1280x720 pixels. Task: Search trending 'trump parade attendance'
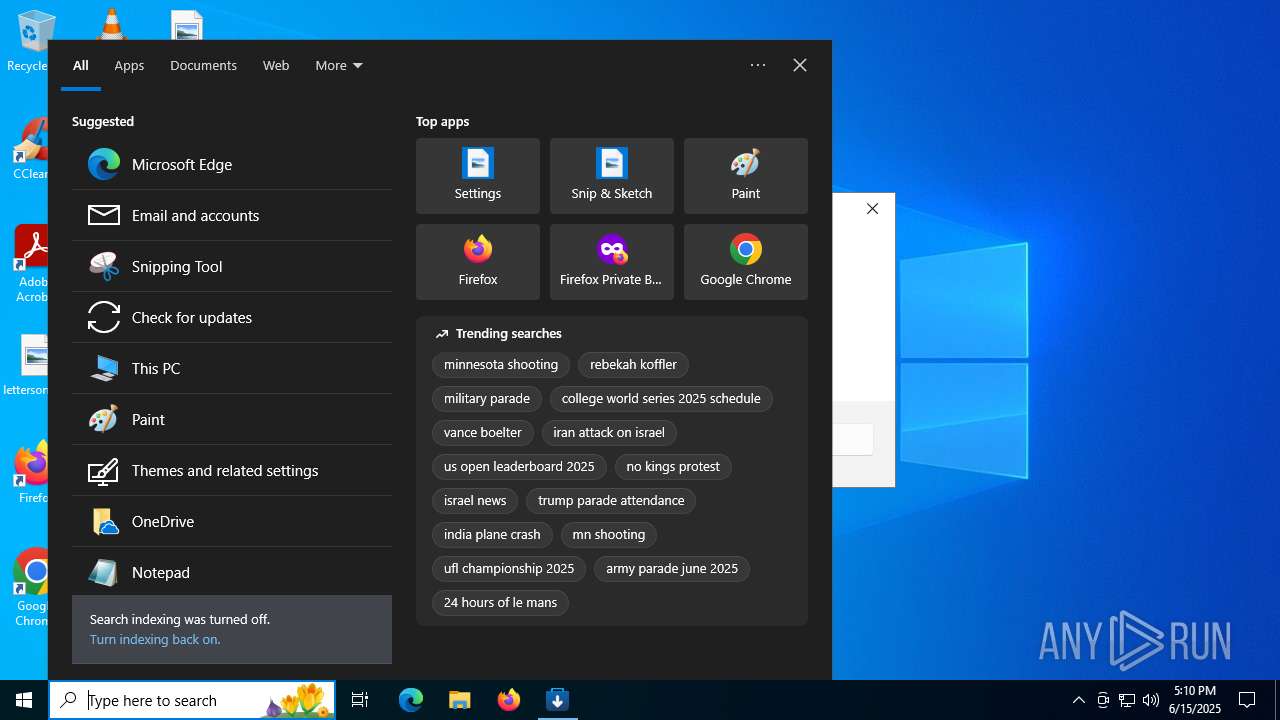pyautogui.click(x=611, y=501)
